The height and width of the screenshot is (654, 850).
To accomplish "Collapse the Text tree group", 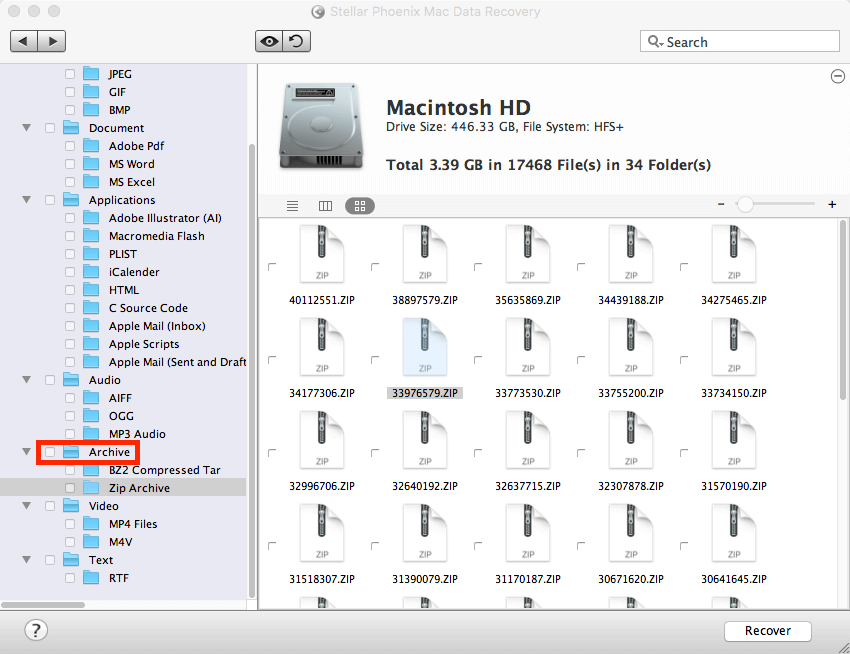I will tap(27, 560).
